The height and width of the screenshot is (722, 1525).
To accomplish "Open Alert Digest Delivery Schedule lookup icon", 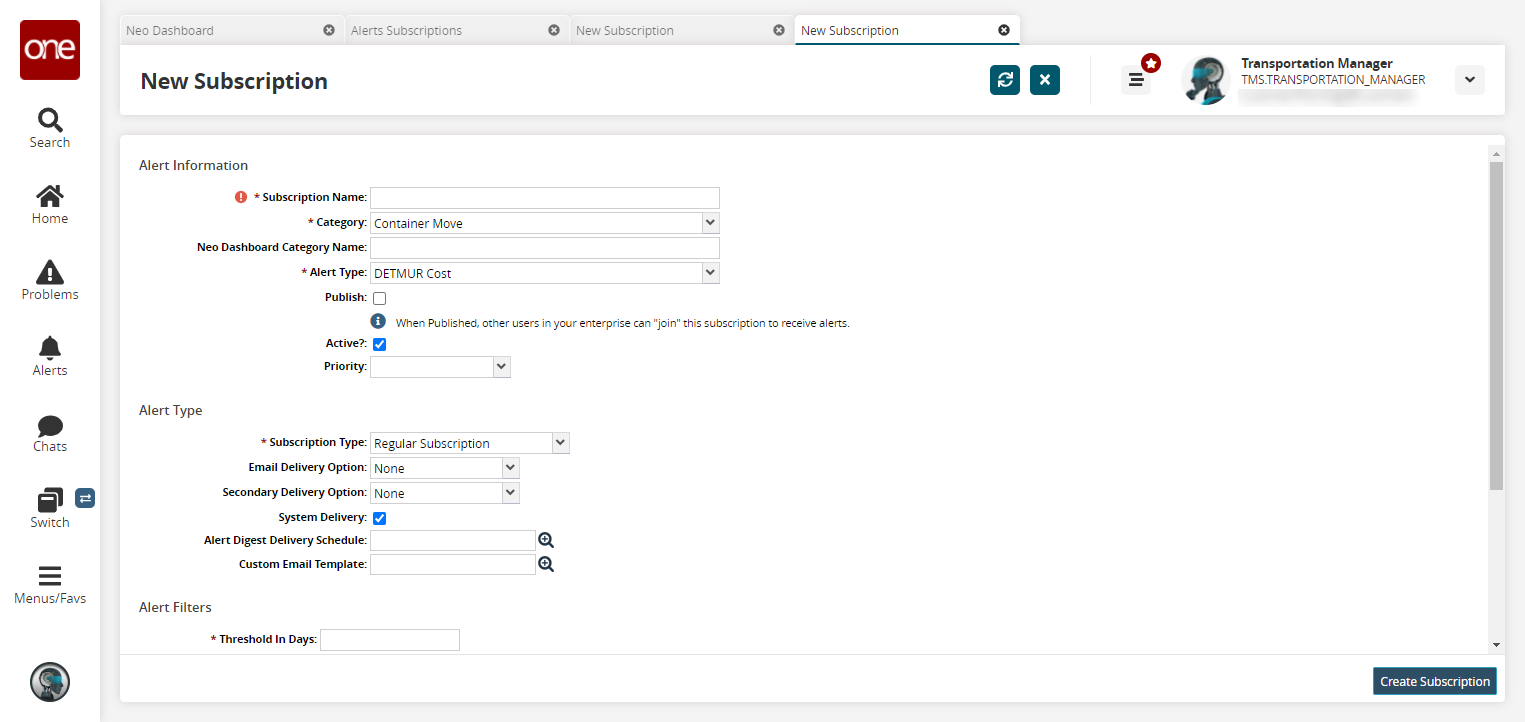I will pos(546,540).
